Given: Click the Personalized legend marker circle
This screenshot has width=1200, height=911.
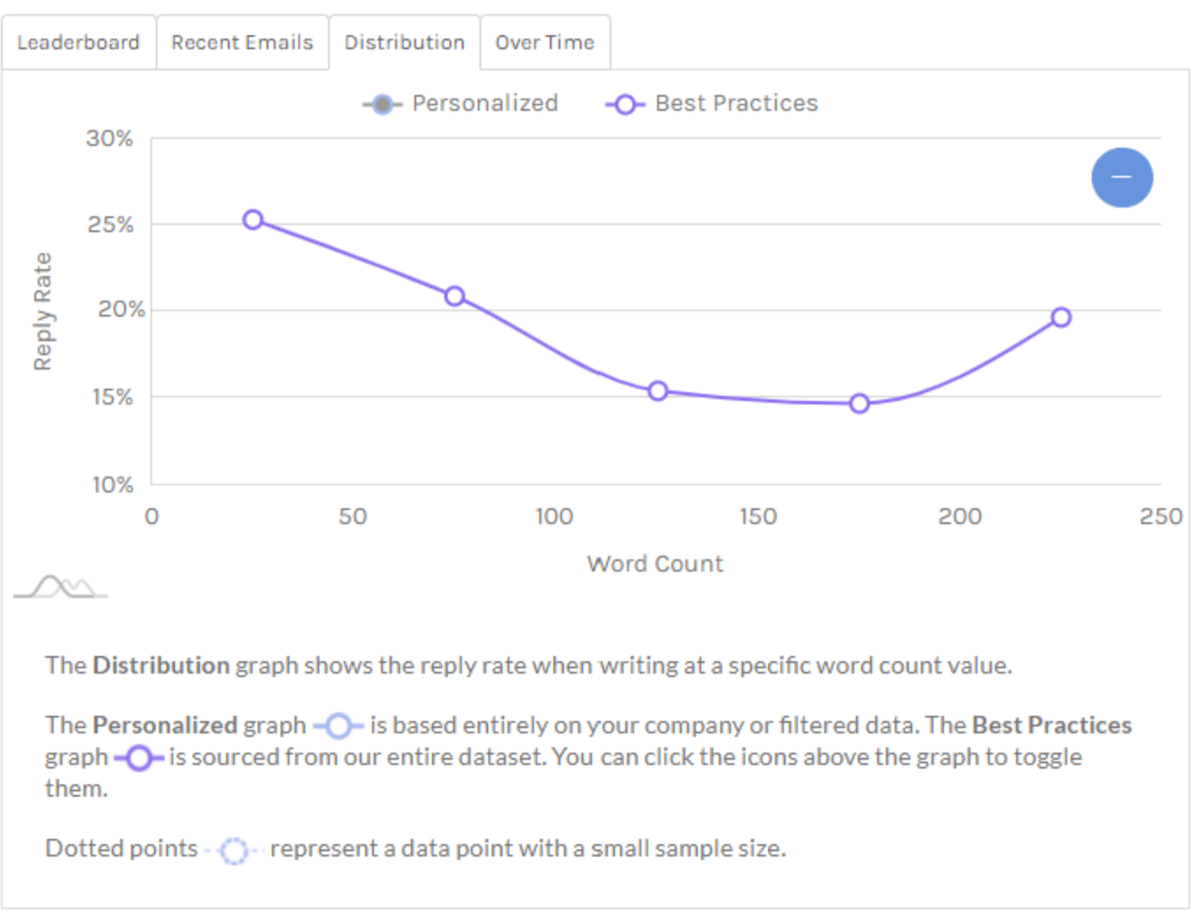Looking at the screenshot, I should click(382, 104).
